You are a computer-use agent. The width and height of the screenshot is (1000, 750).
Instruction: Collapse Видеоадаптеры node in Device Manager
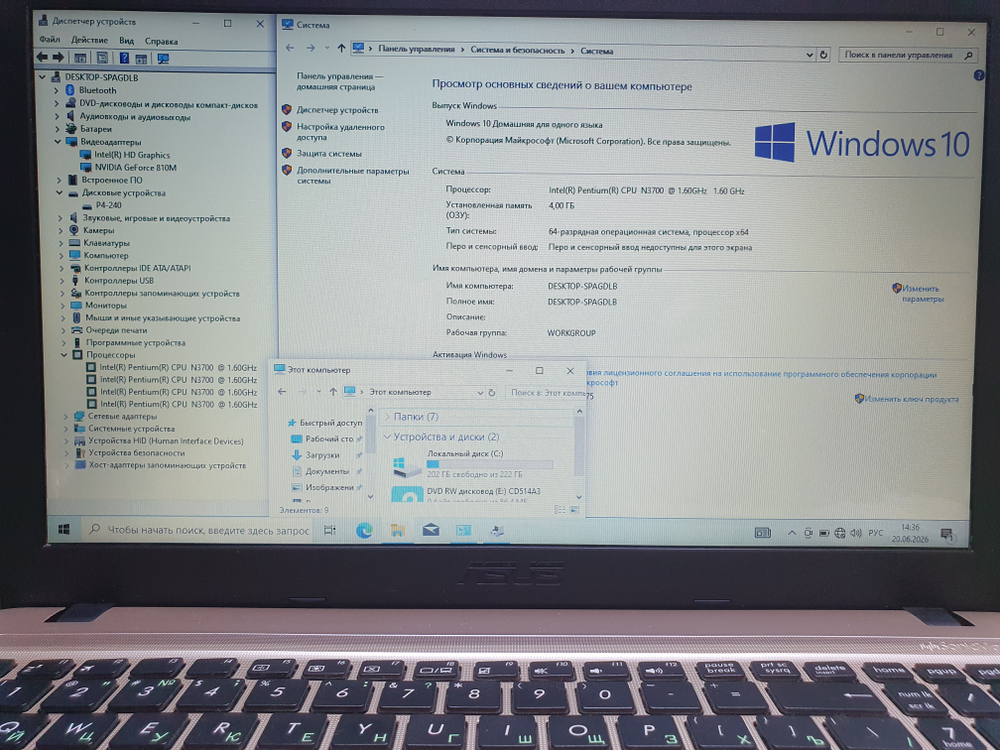point(57,142)
